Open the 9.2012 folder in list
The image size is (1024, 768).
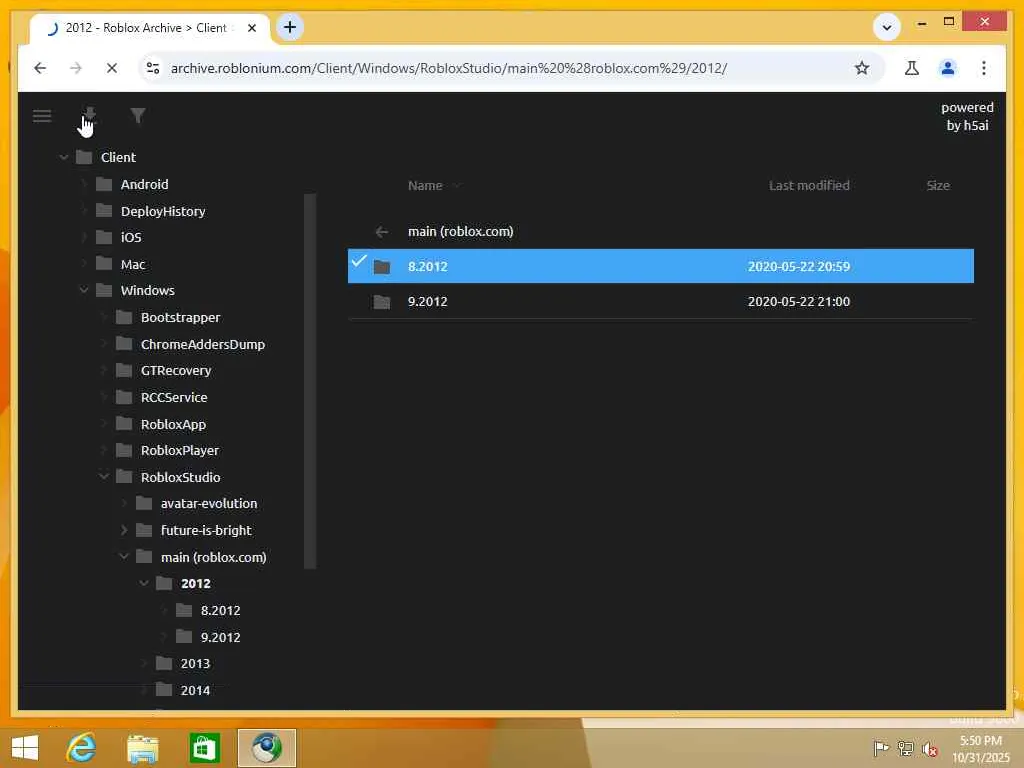(x=428, y=302)
